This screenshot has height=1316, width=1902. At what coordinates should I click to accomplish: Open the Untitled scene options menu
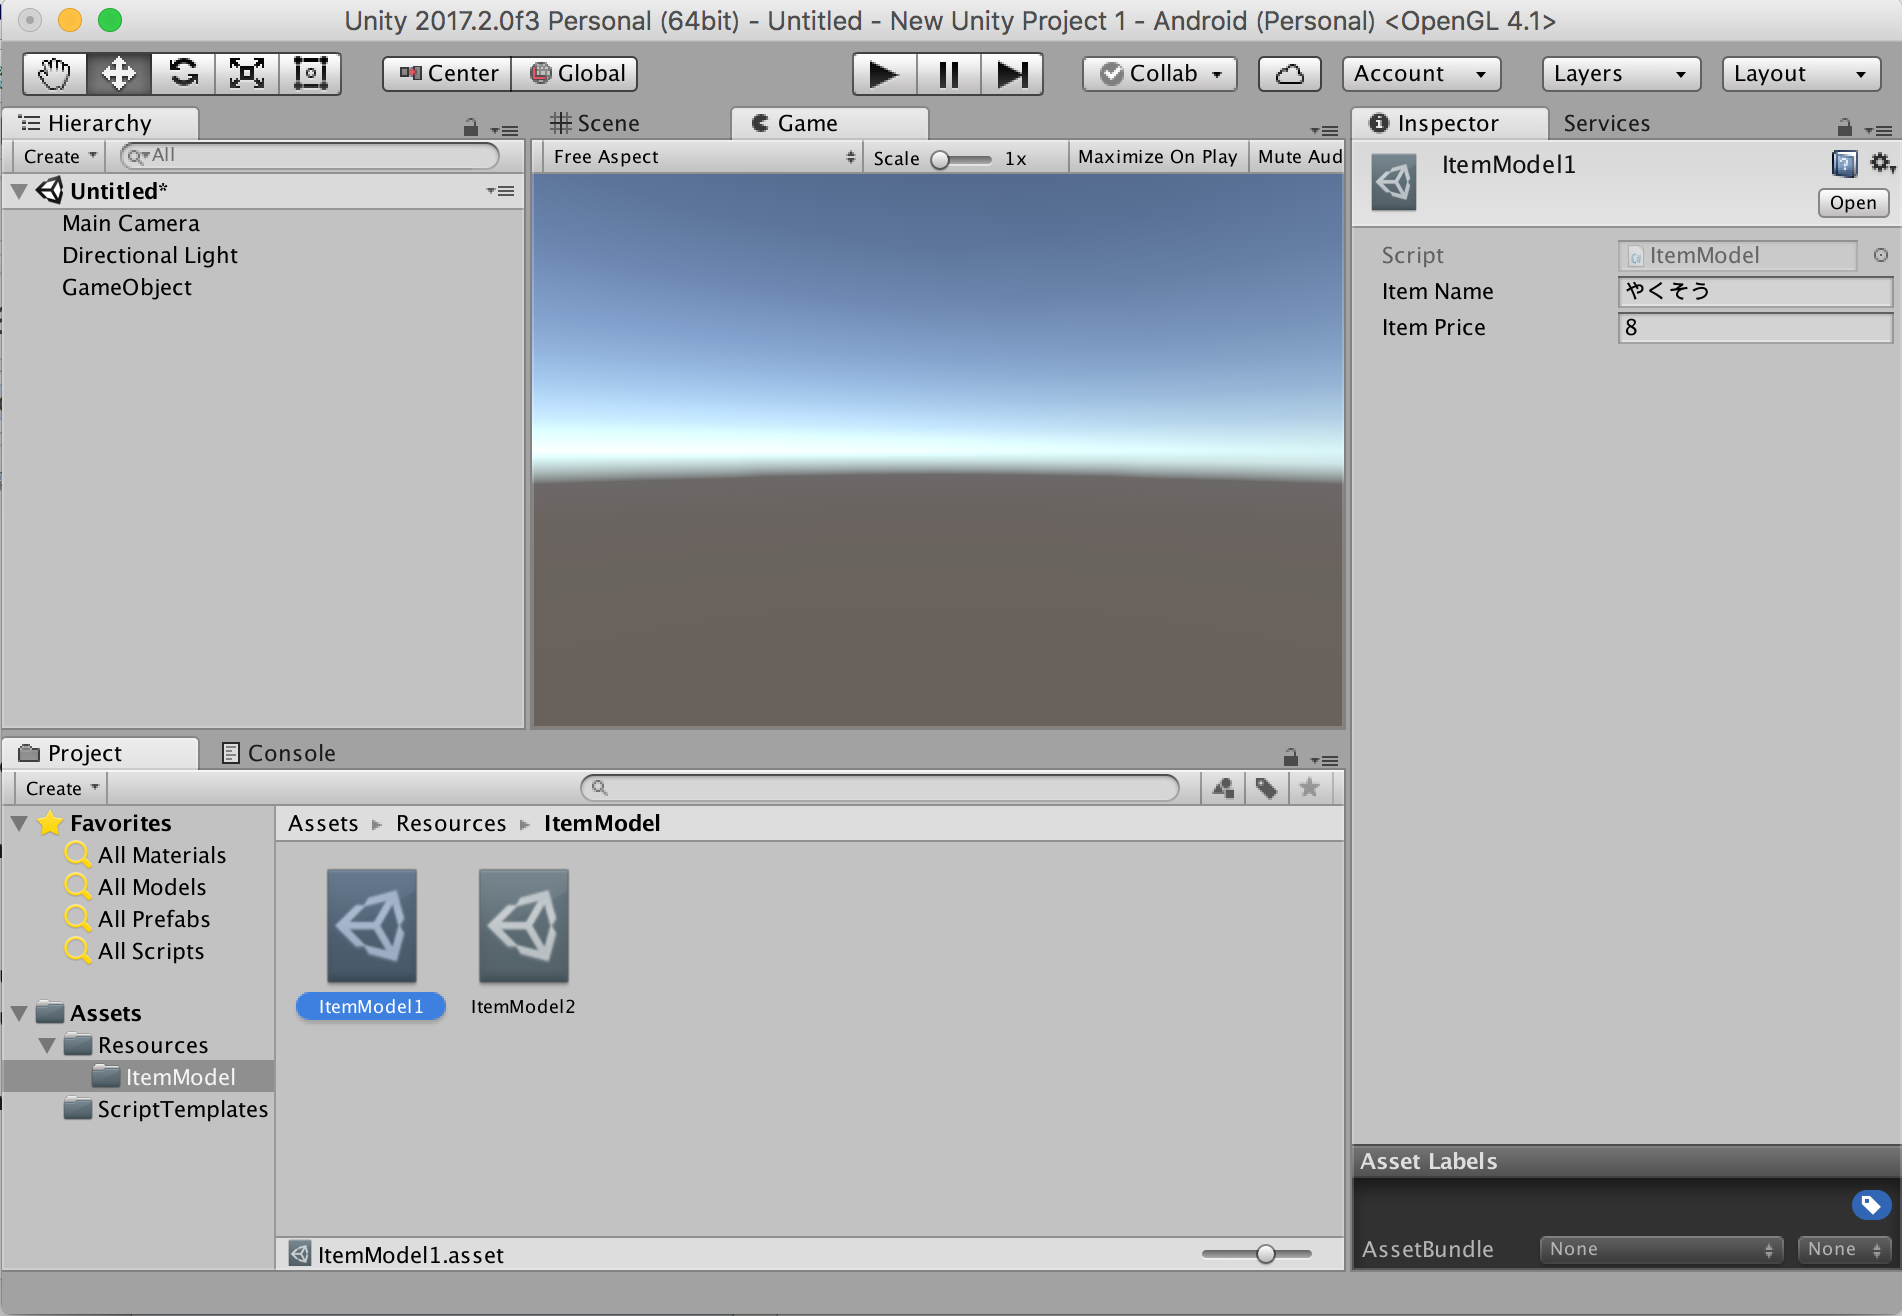pyautogui.click(x=501, y=191)
